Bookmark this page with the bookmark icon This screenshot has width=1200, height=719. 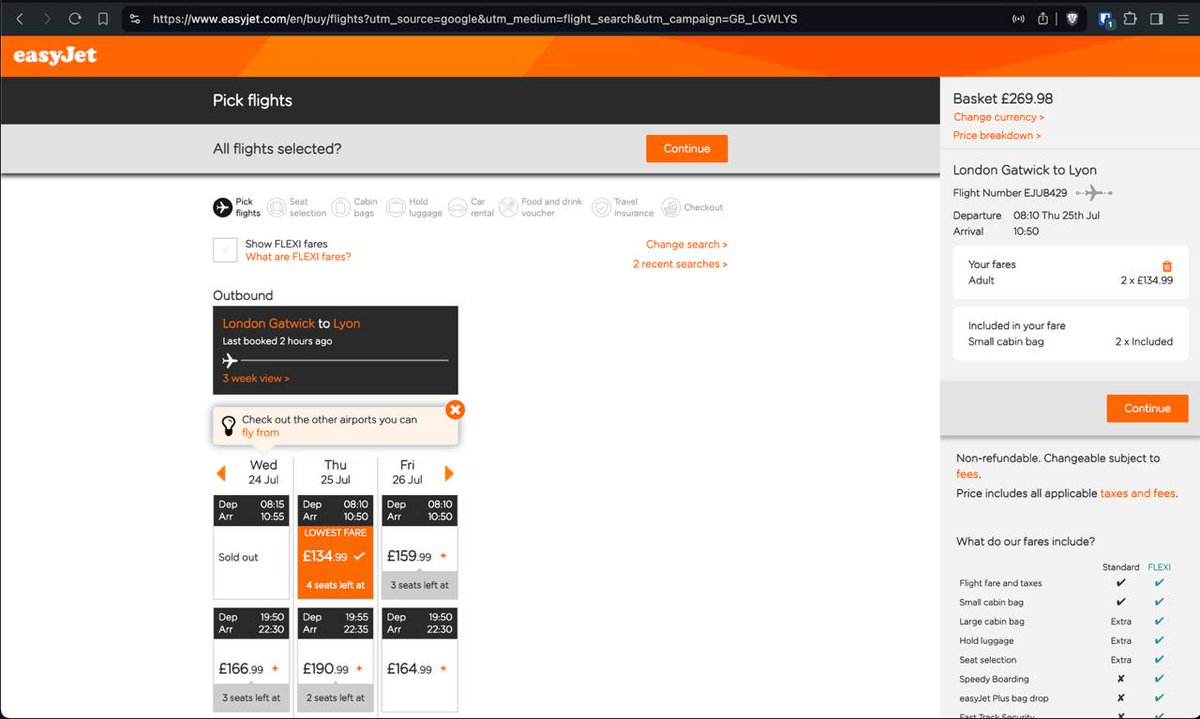(x=103, y=18)
